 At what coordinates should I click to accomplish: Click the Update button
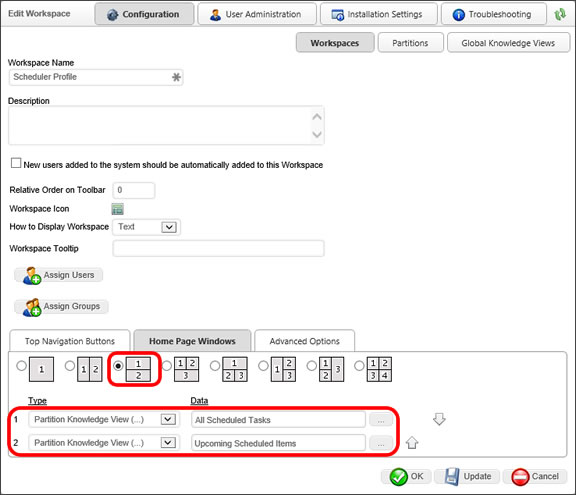(x=467, y=477)
